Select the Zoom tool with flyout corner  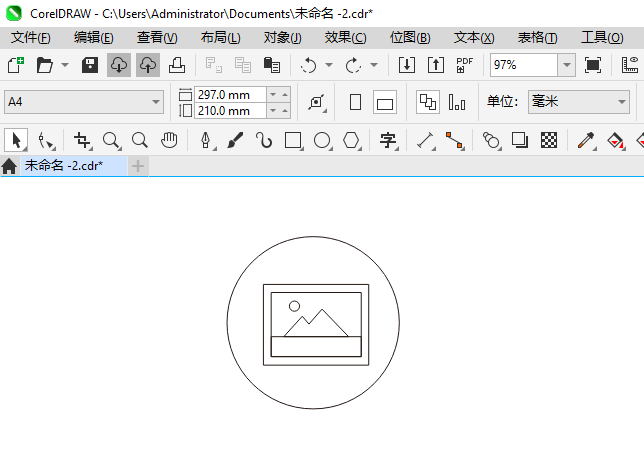point(111,140)
